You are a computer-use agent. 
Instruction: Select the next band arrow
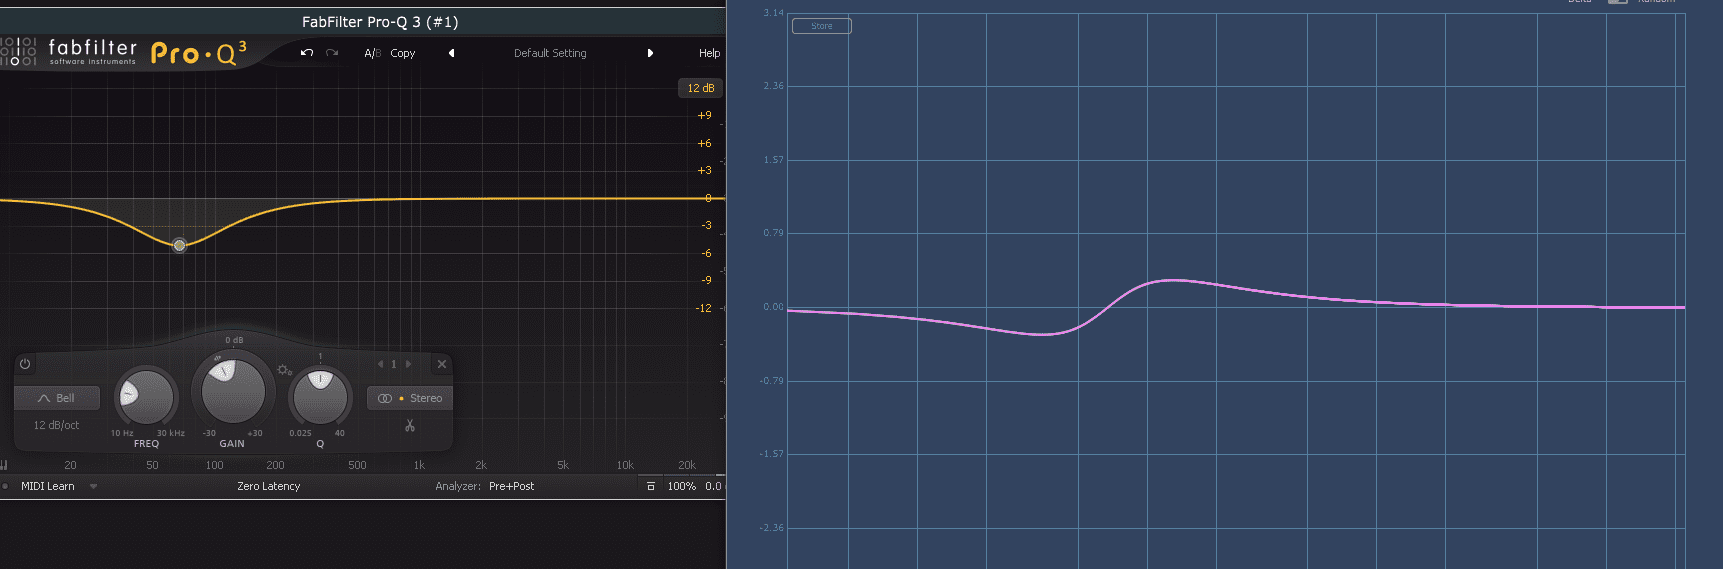[408, 364]
